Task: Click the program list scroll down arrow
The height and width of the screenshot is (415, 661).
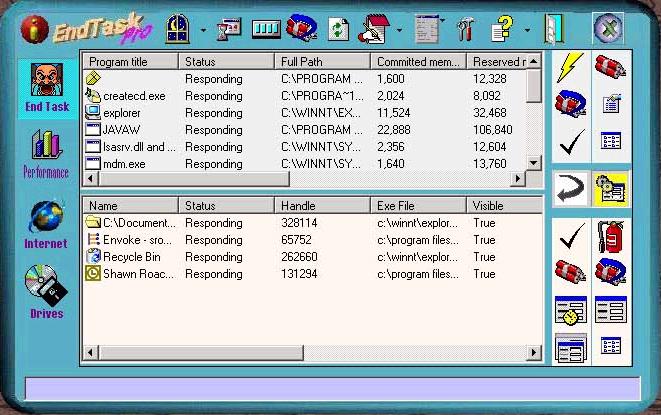Action: (x=534, y=163)
